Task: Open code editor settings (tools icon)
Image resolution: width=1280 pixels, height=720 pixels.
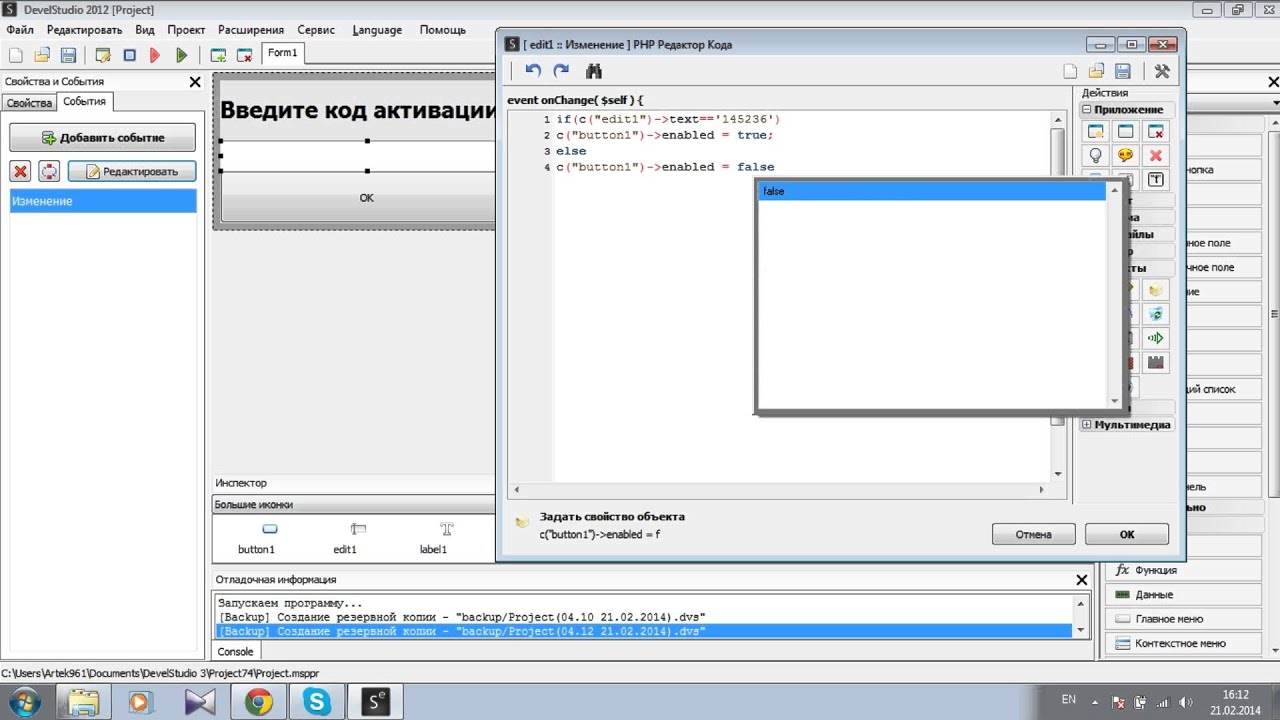Action: [1161, 71]
